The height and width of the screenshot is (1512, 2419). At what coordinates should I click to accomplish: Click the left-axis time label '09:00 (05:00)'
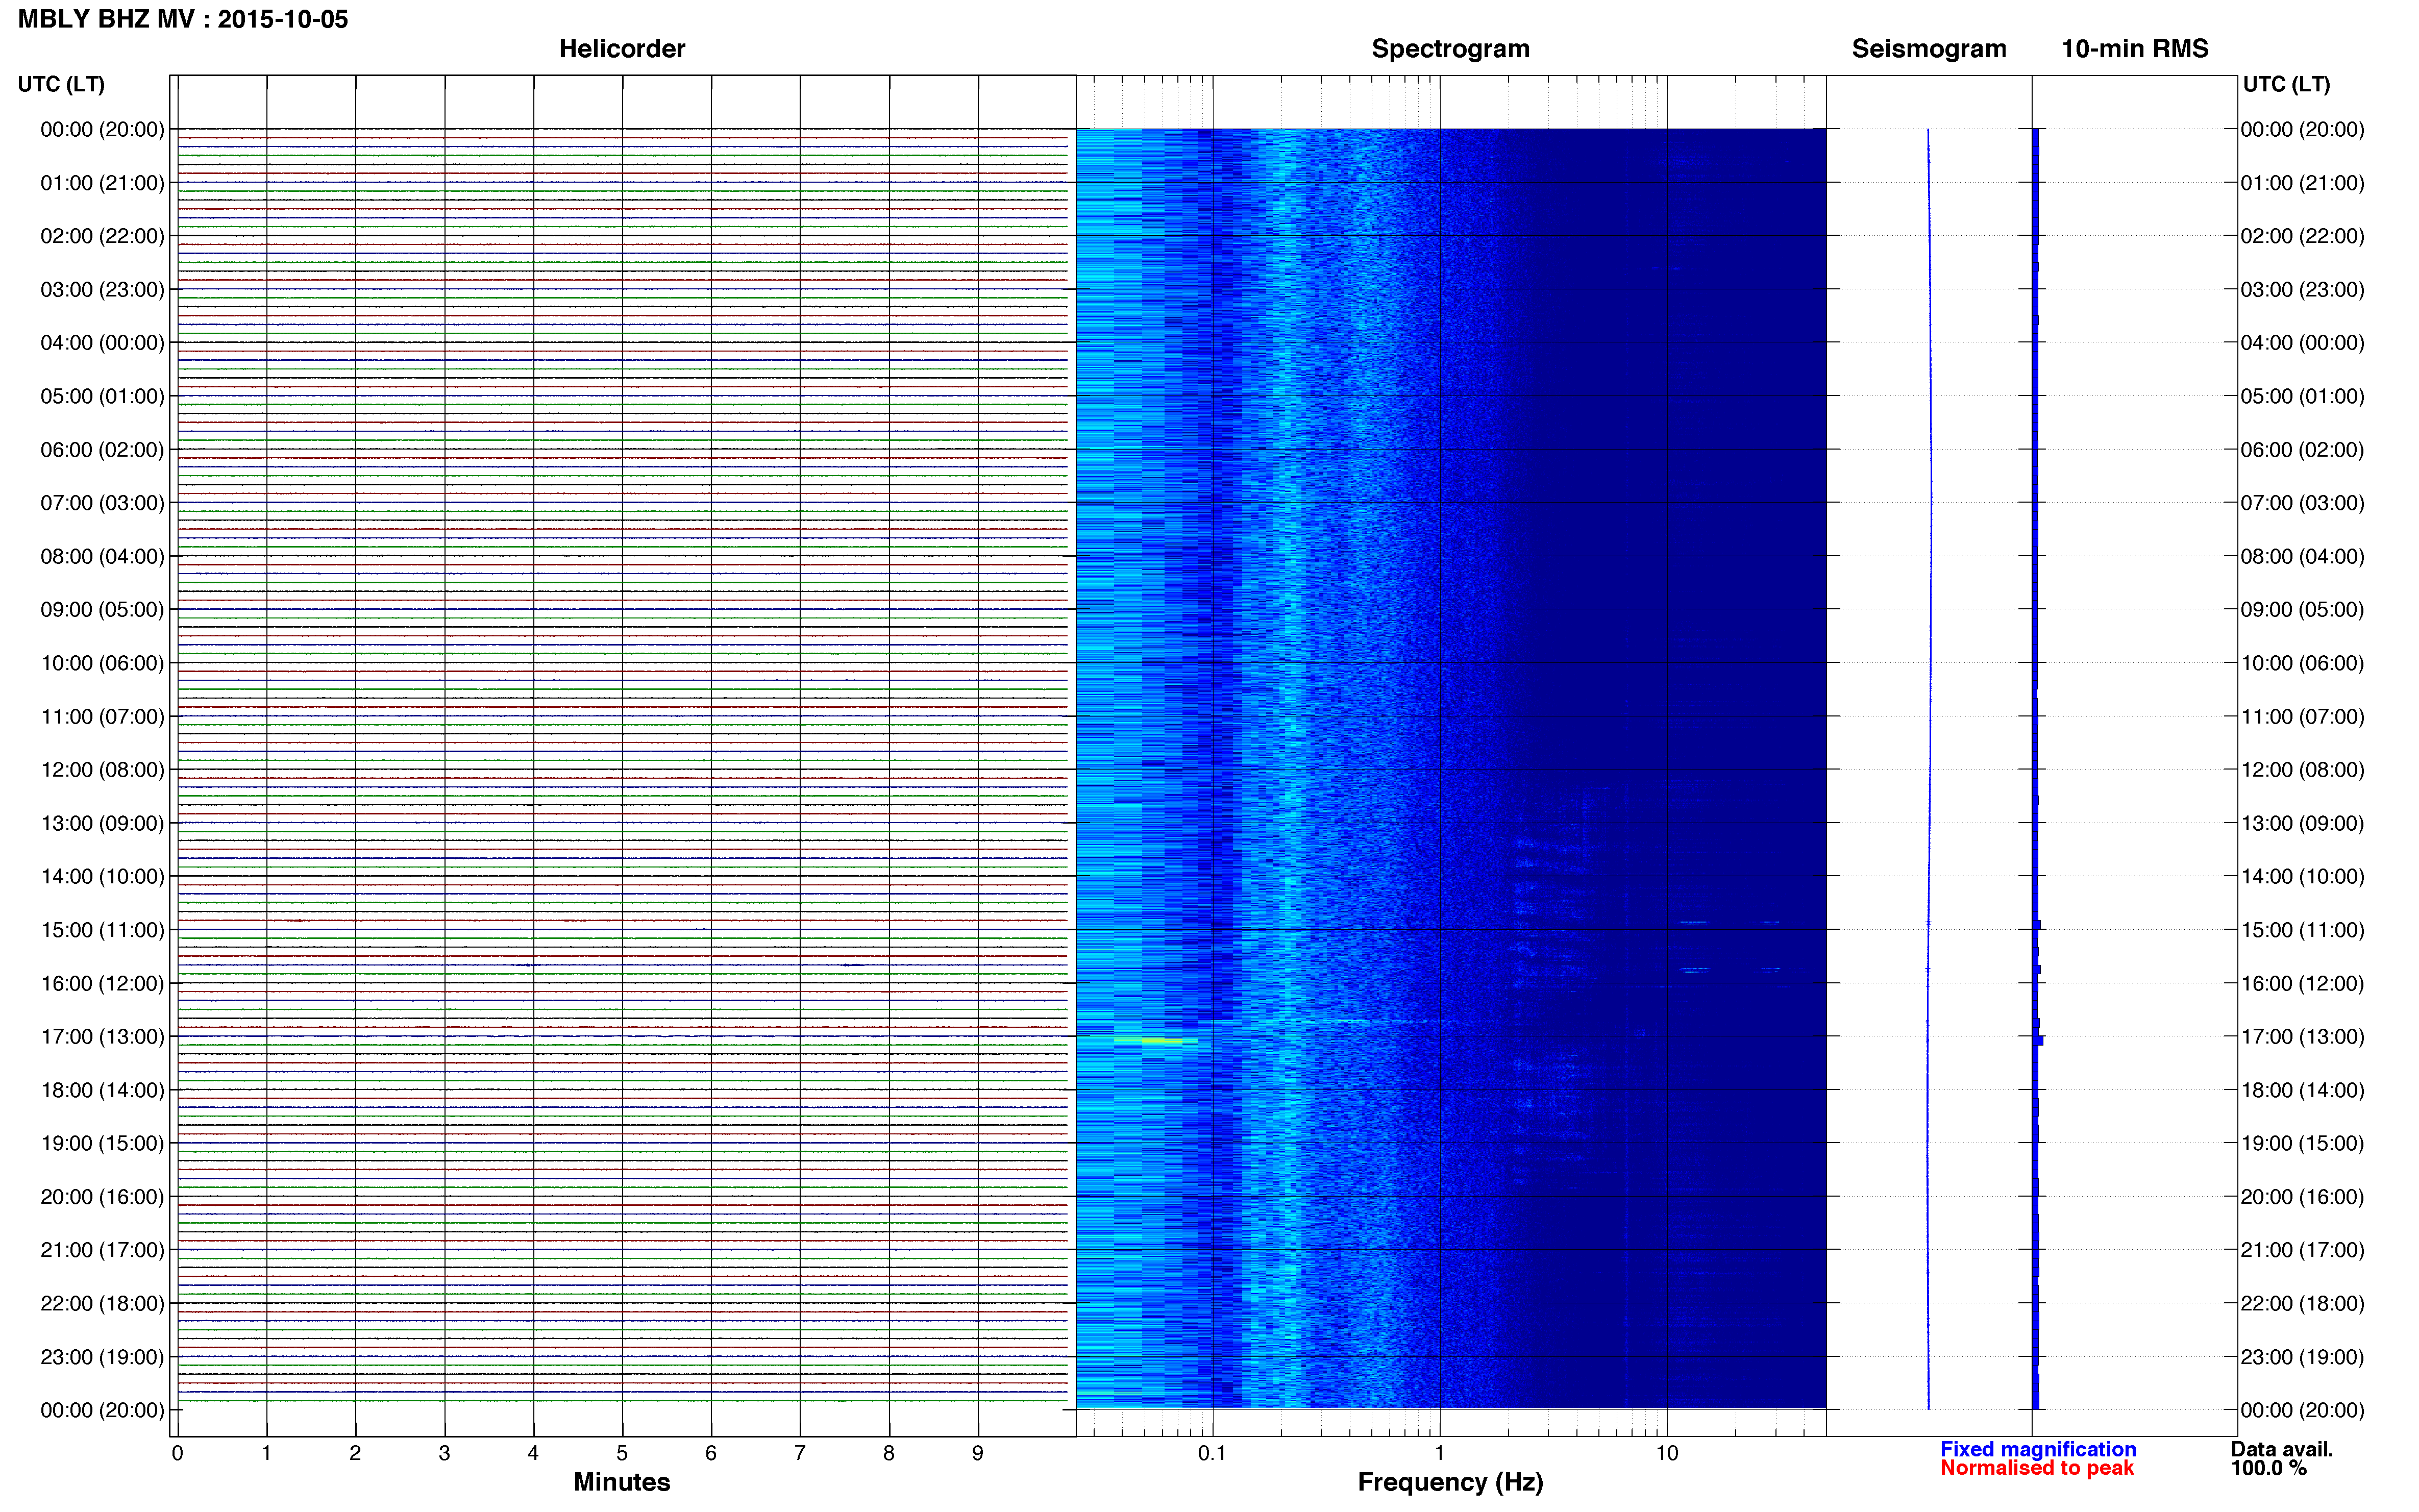[102, 610]
